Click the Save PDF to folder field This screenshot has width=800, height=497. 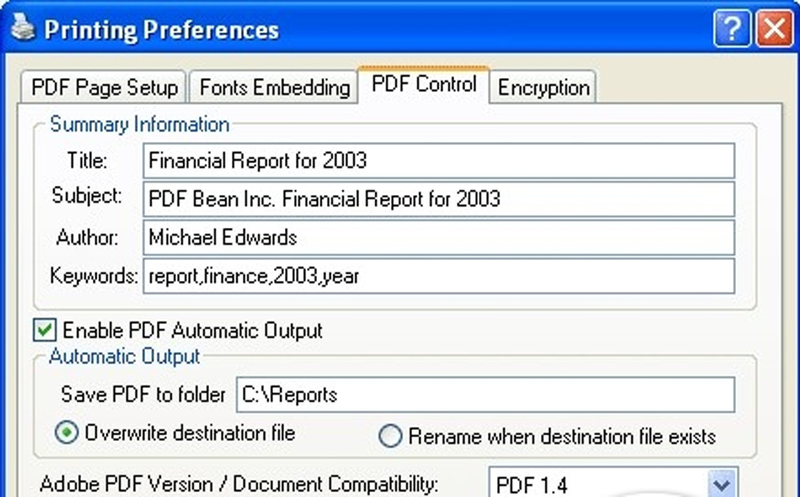[486, 394]
